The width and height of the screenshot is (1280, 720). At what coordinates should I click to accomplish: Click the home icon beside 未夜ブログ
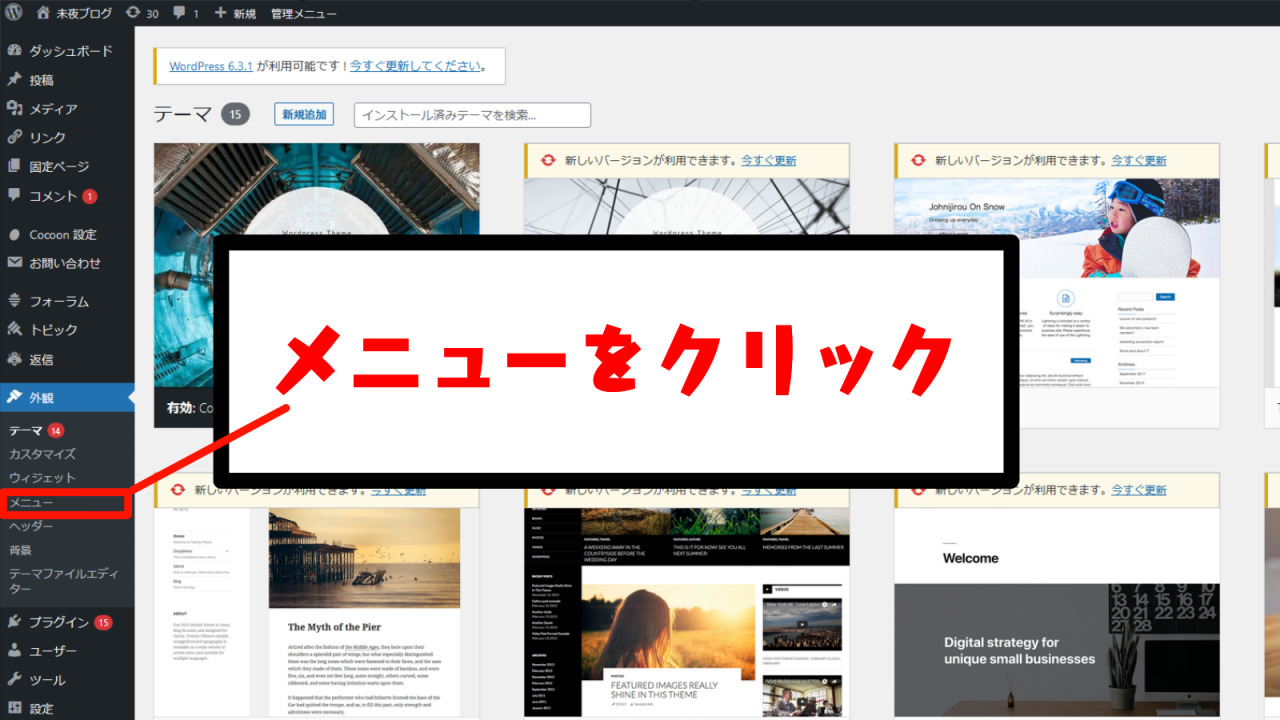click(43, 14)
